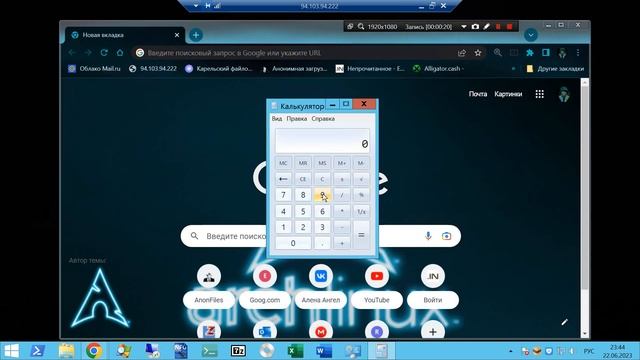This screenshot has height=360, width=640.
Task: Open the calculator's Правка menu
Action: [x=297, y=119]
